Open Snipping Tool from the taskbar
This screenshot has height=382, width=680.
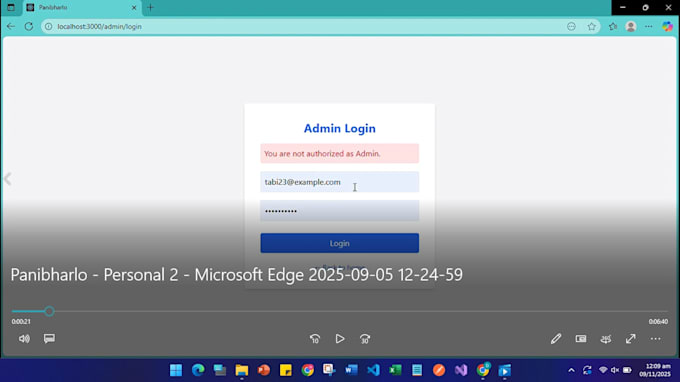[x=329, y=370]
